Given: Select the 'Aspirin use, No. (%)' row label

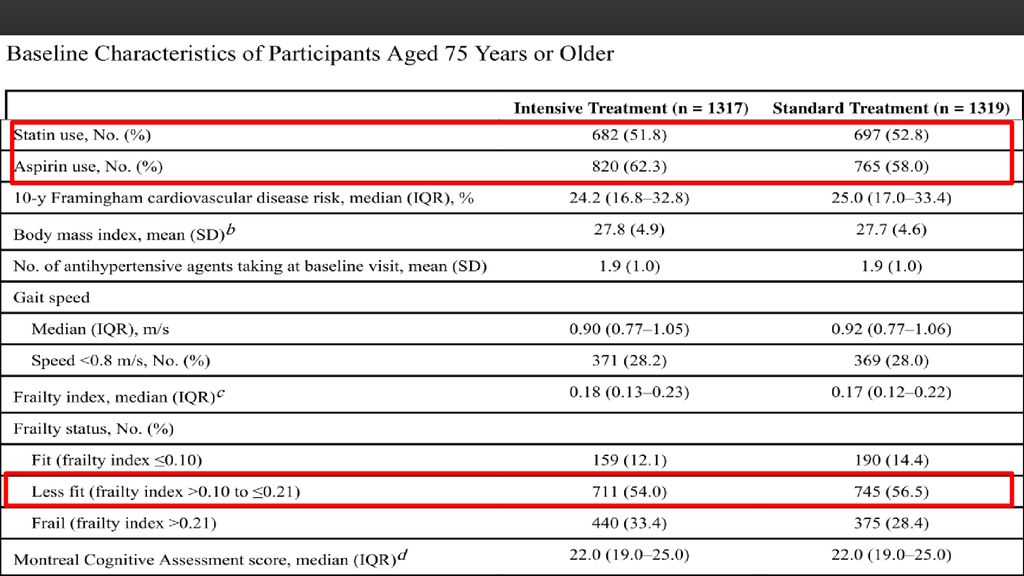Looking at the screenshot, I should (88, 167).
